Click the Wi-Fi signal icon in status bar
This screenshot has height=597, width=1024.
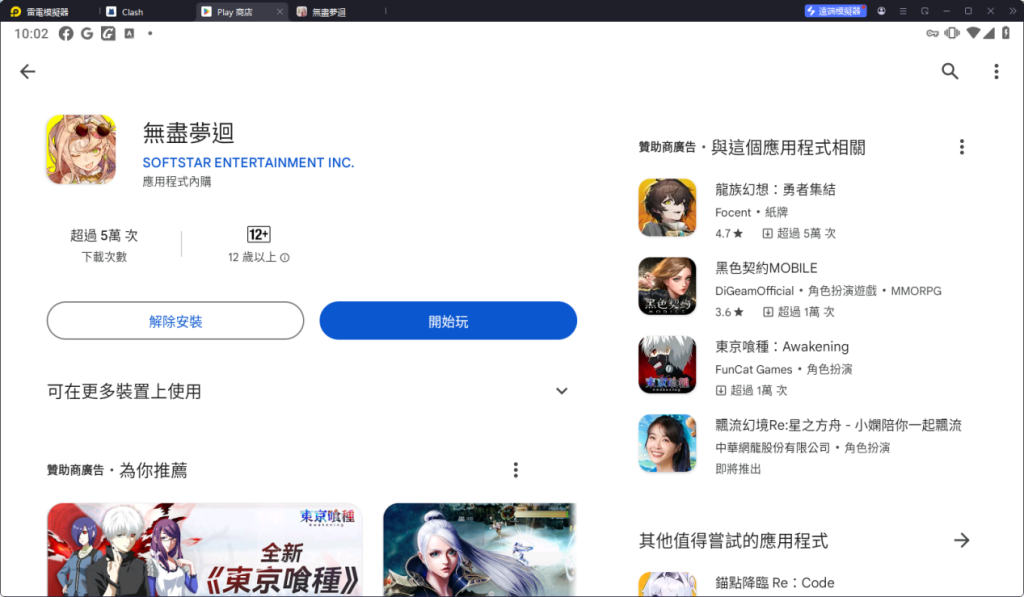point(973,33)
